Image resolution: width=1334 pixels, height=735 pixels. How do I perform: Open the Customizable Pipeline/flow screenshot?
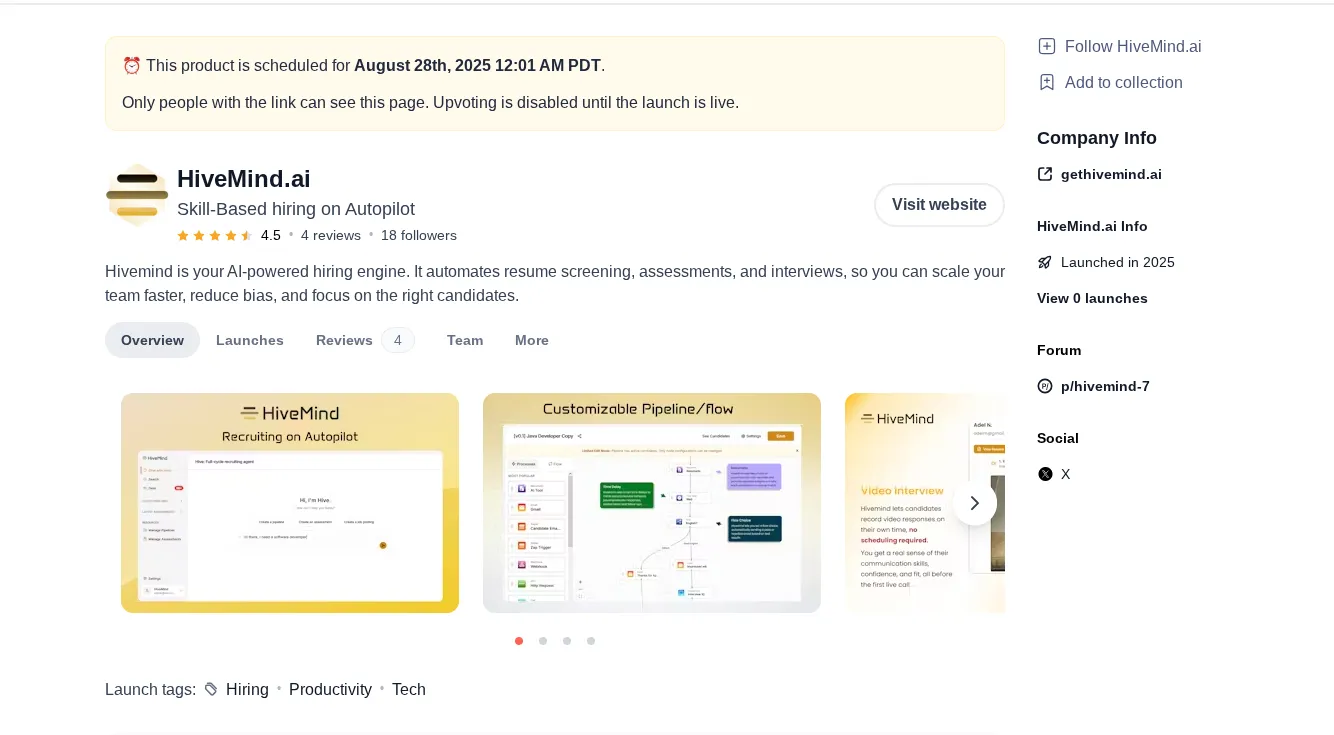pyautogui.click(x=652, y=503)
